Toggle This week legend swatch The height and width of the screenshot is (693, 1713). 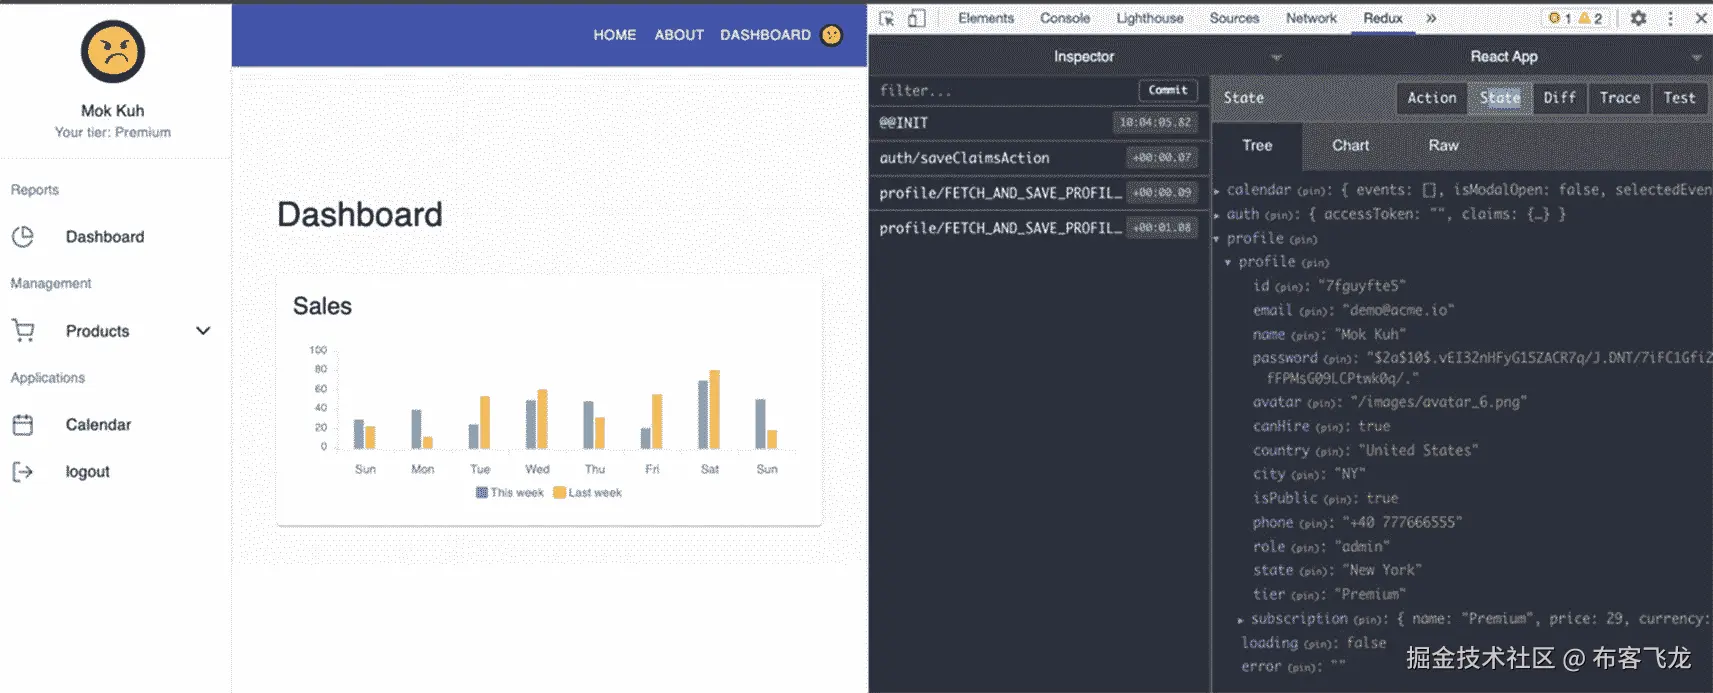(x=482, y=493)
